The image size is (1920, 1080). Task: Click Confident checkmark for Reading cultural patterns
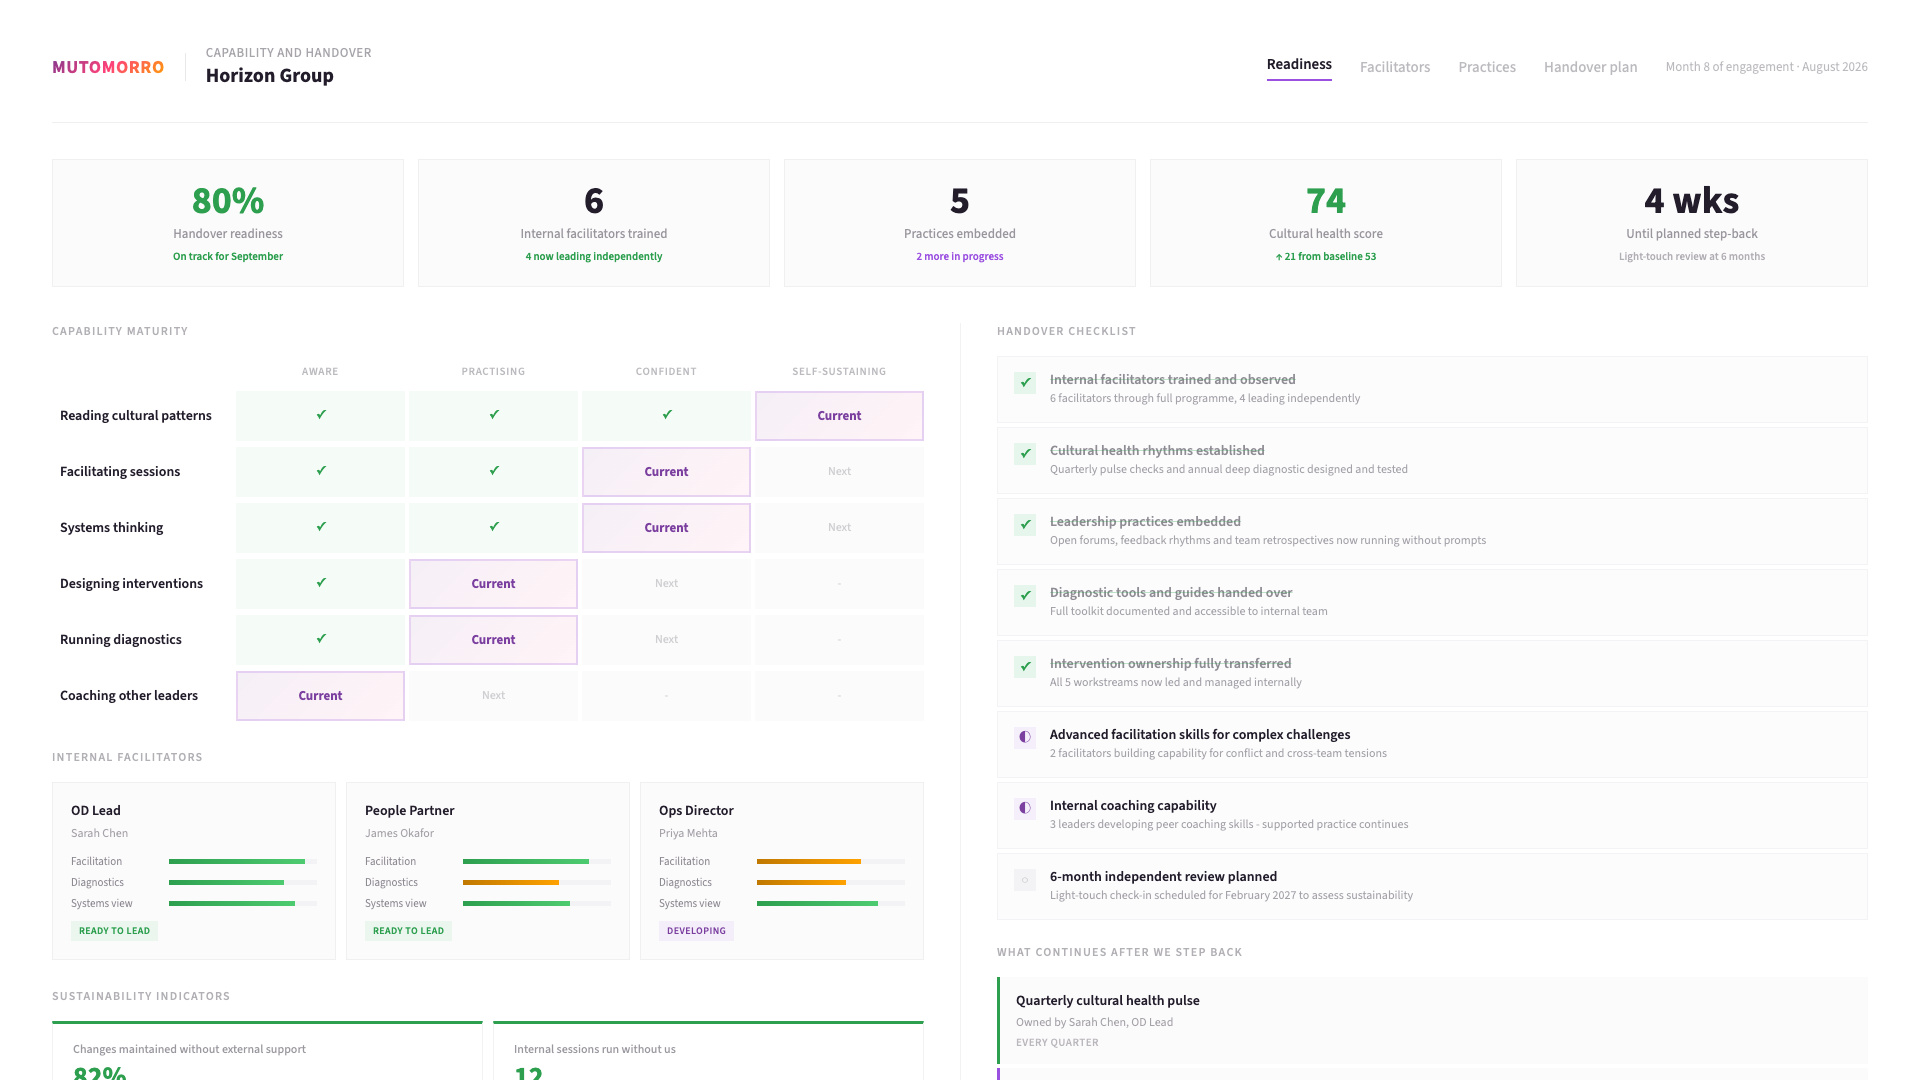tap(667, 415)
